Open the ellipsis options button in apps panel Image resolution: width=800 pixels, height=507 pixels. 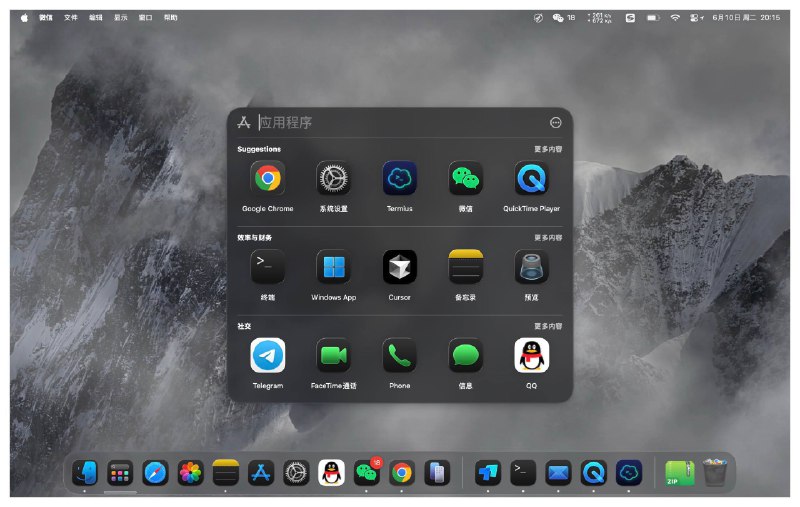tap(556, 122)
